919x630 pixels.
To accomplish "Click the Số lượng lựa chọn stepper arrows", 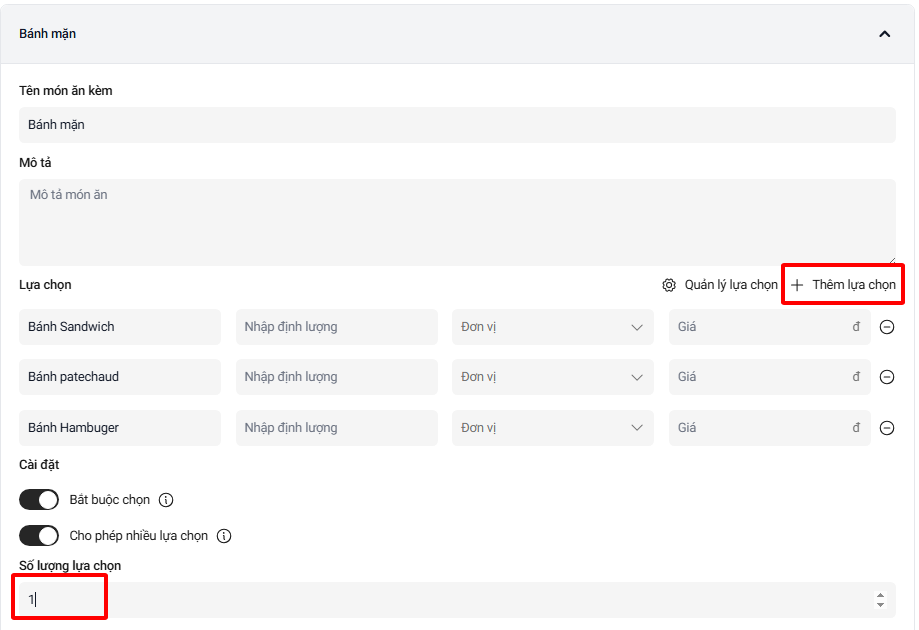I will [880, 600].
